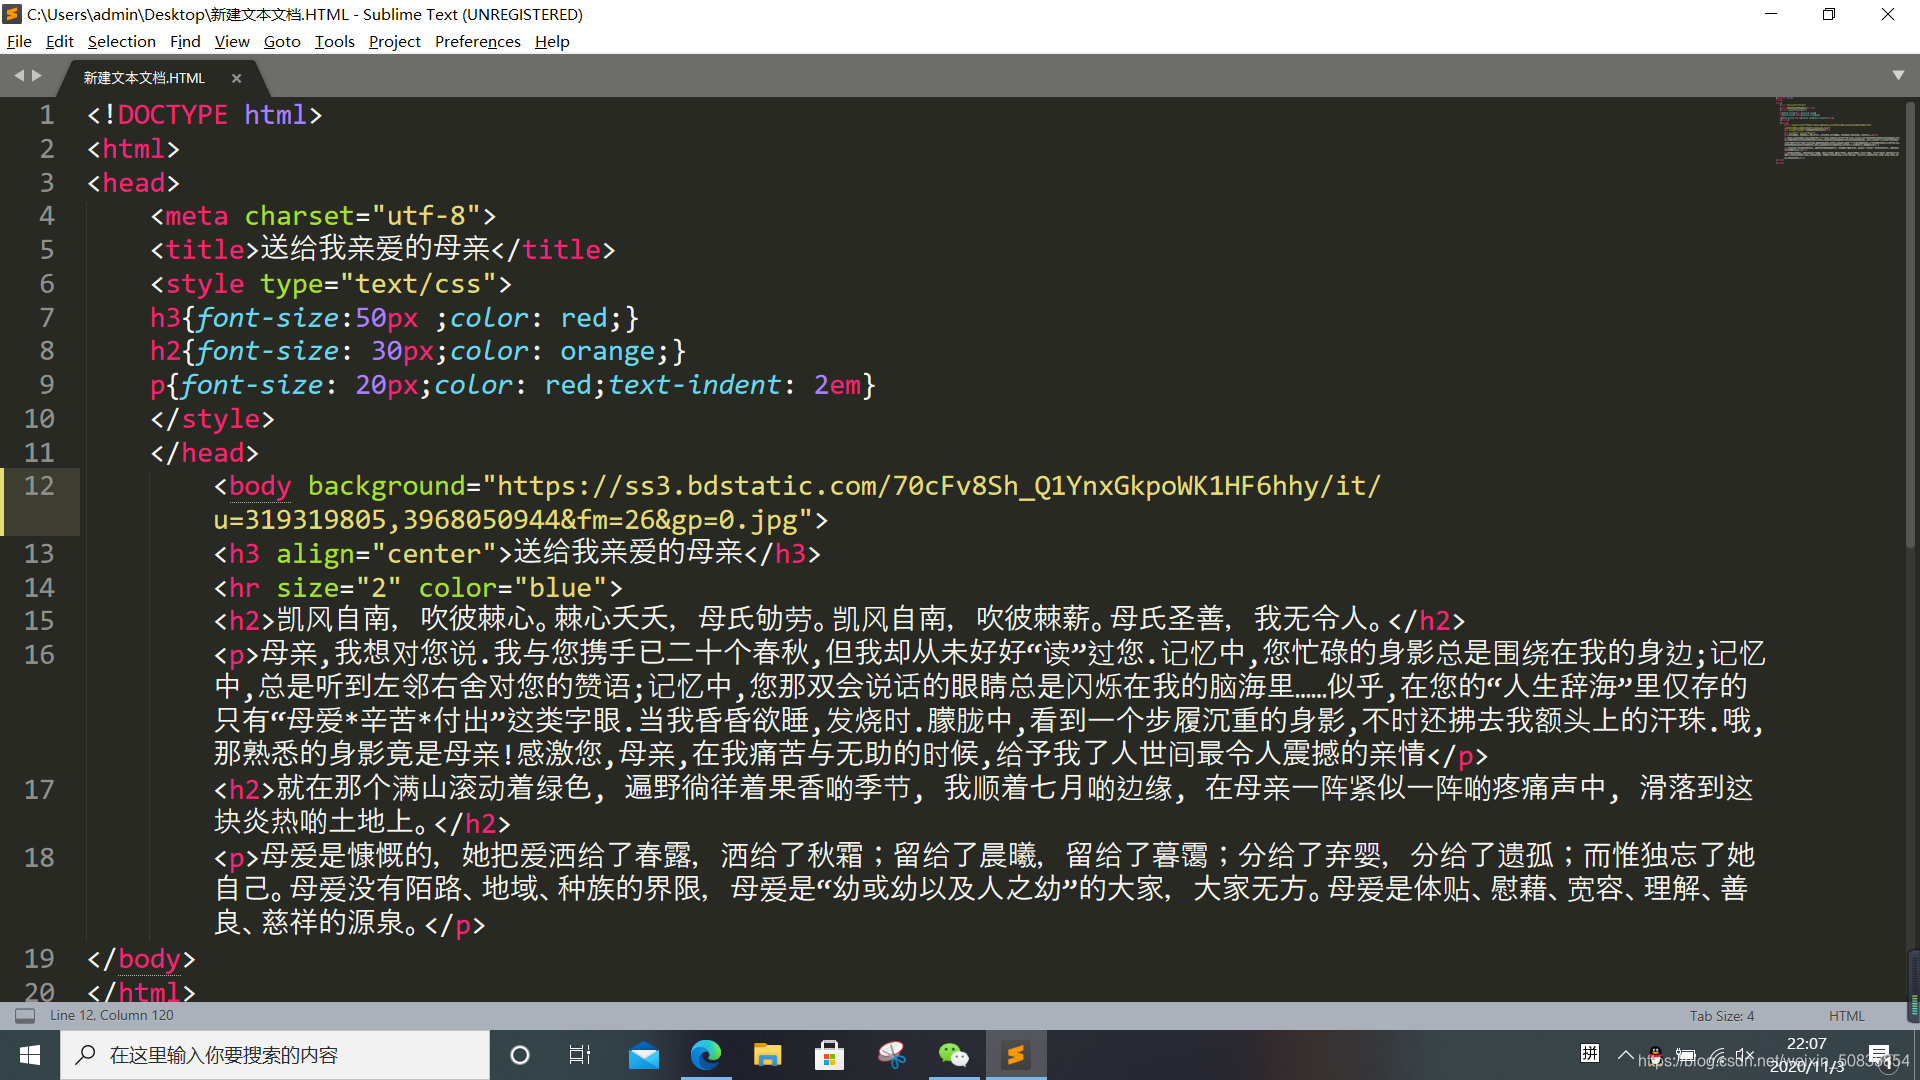Image resolution: width=1920 pixels, height=1080 pixels.
Task: Click the closing body tag
Action: tap(141, 959)
